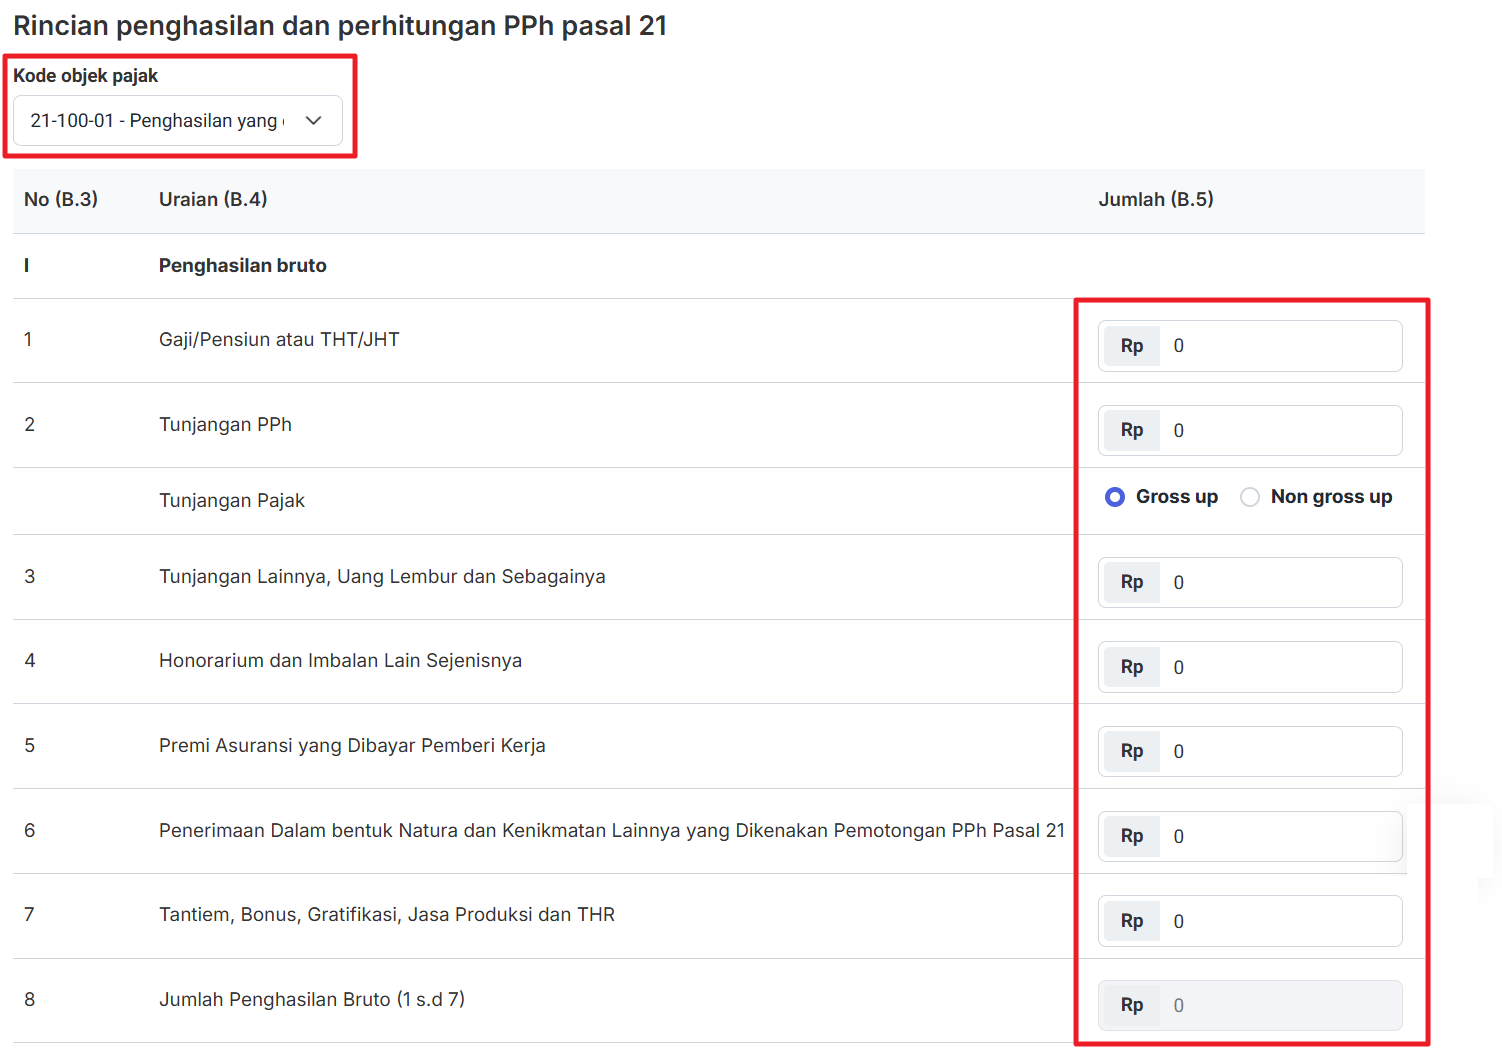The width and height of the screenshot is (1502, 1062).
Task: Click the Honorarium dan Imbalan Lain amount input
Action: pyautogui.click(x=1279, y=667)
